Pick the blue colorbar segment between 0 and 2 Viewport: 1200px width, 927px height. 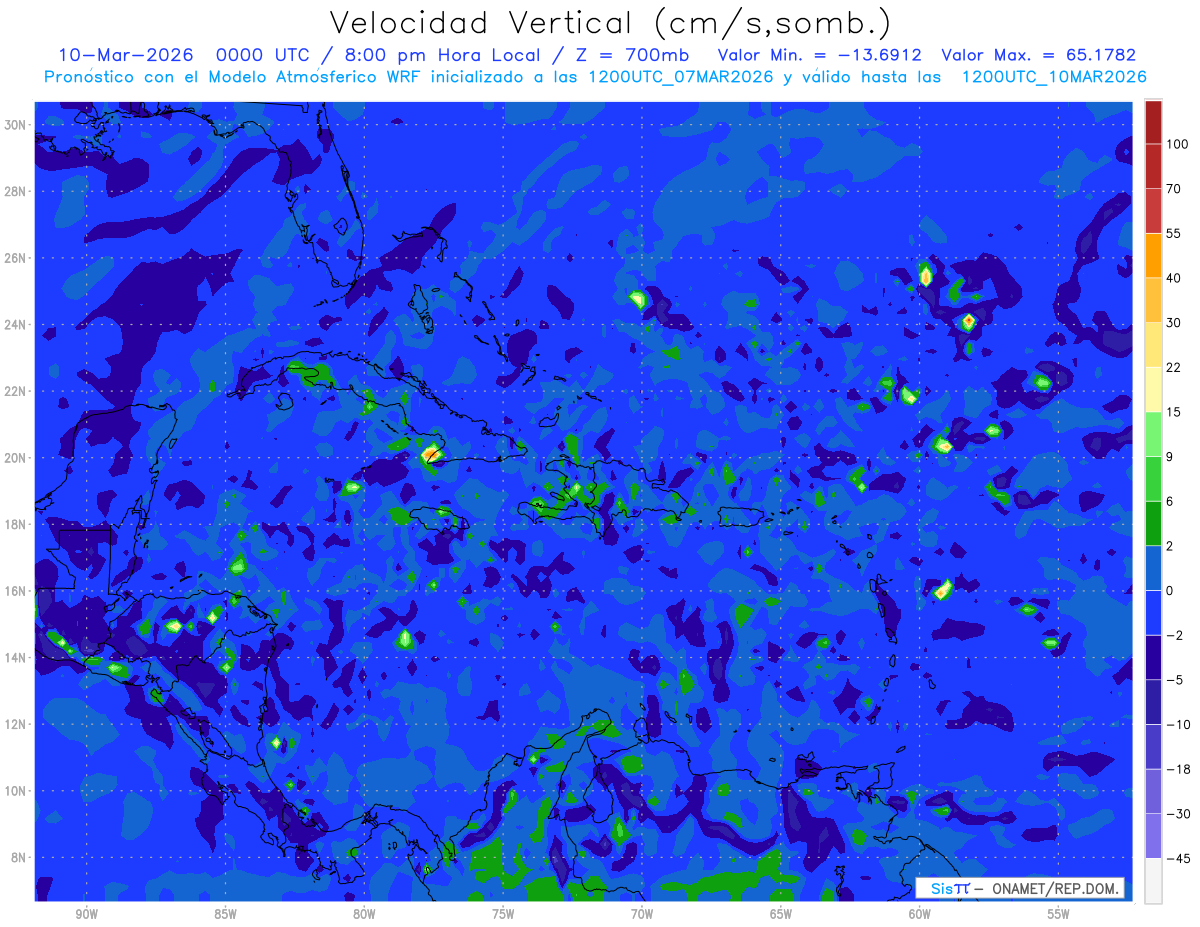pos(1153,568)
